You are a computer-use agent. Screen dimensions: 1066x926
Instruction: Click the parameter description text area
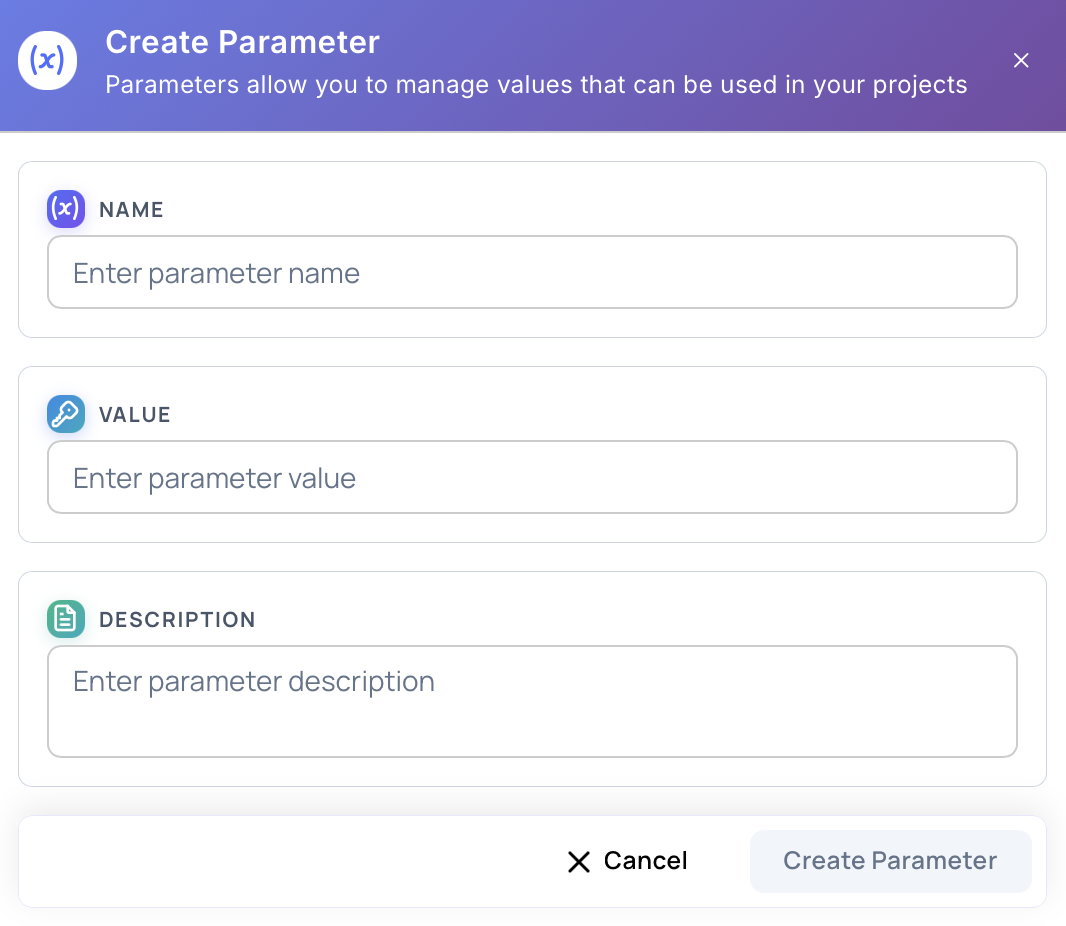[x=532, y=700]
